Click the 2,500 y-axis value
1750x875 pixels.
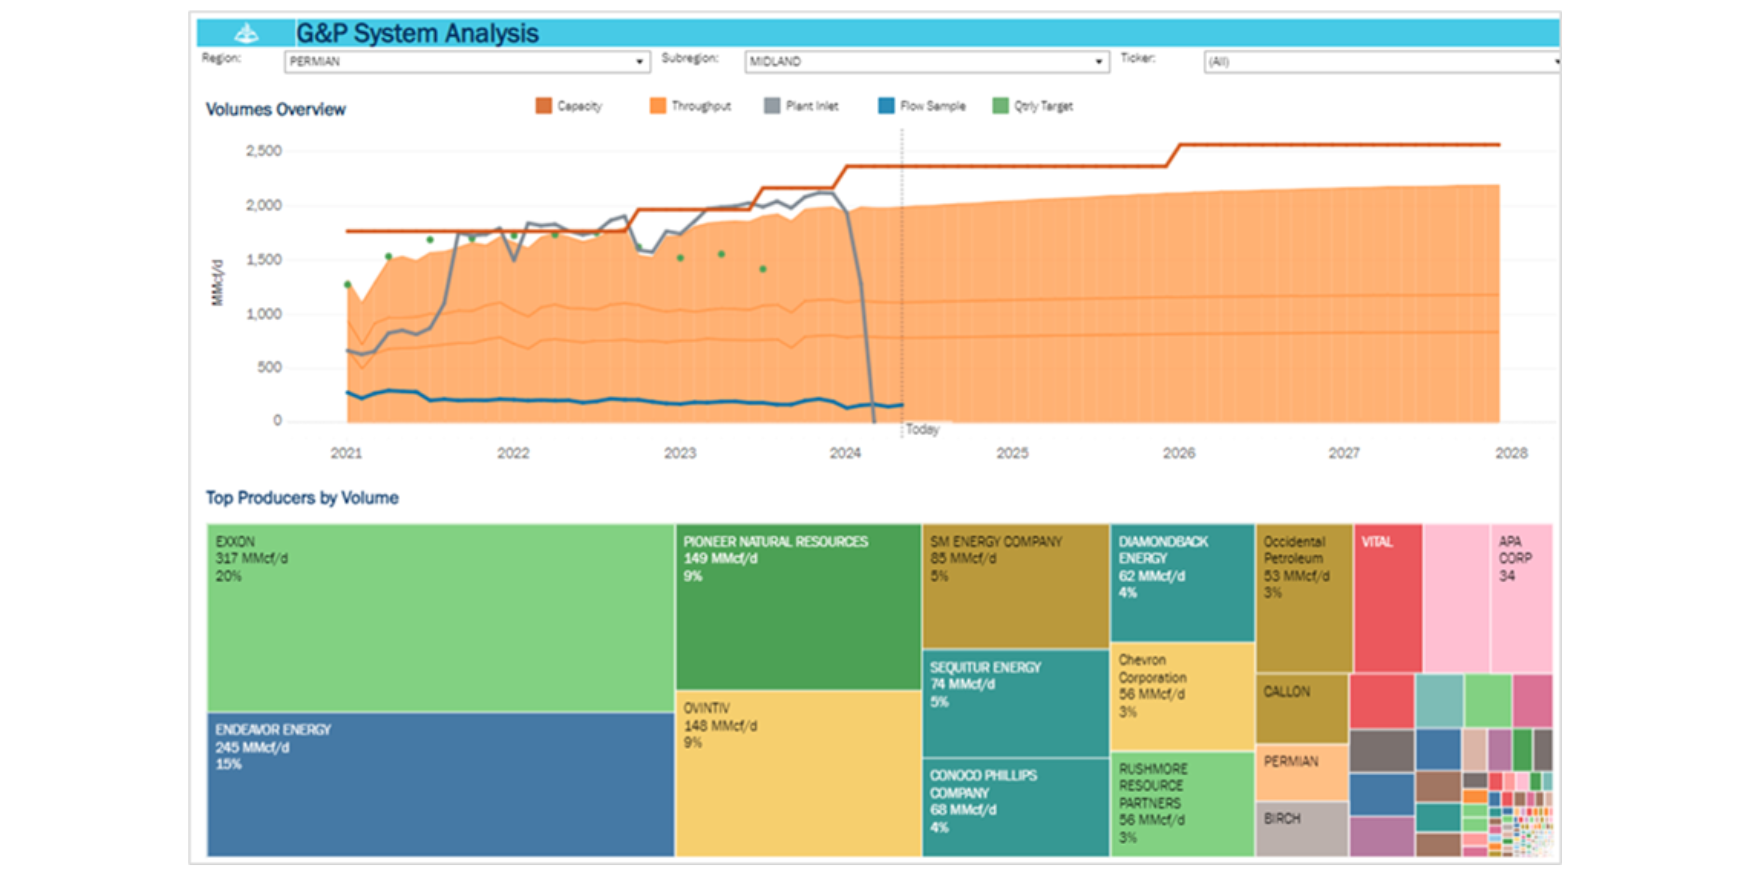[x=264, y=151]
